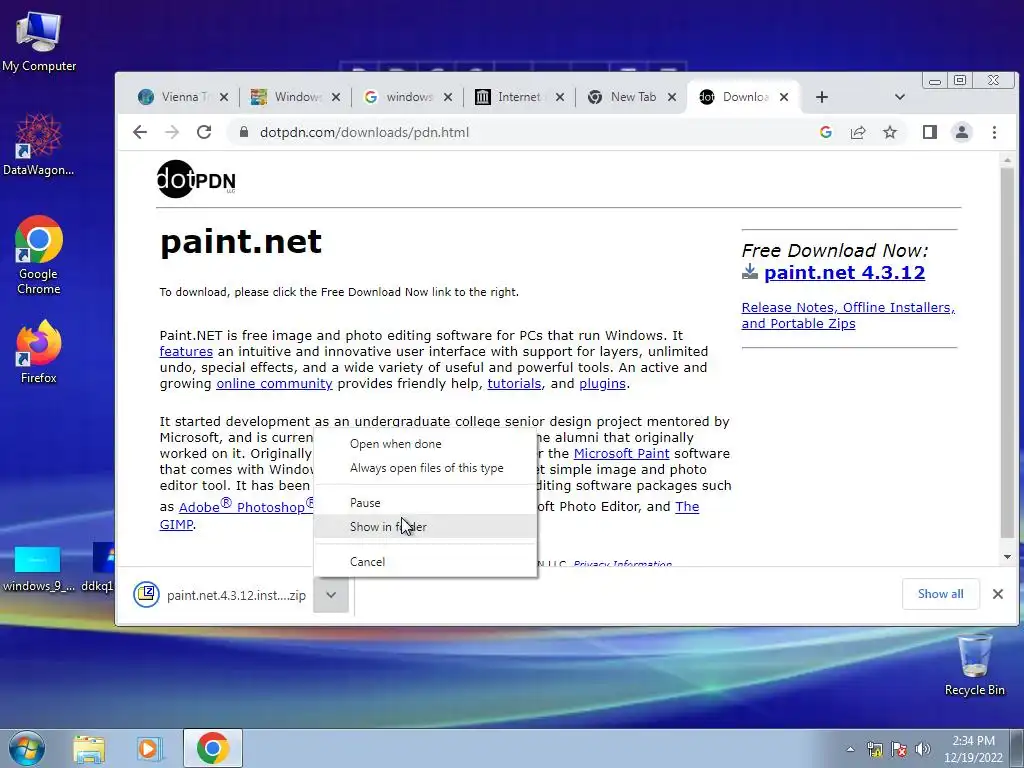
Task: Launch Google Chrome desktop shortcut
Action: (x=39, y=255)
